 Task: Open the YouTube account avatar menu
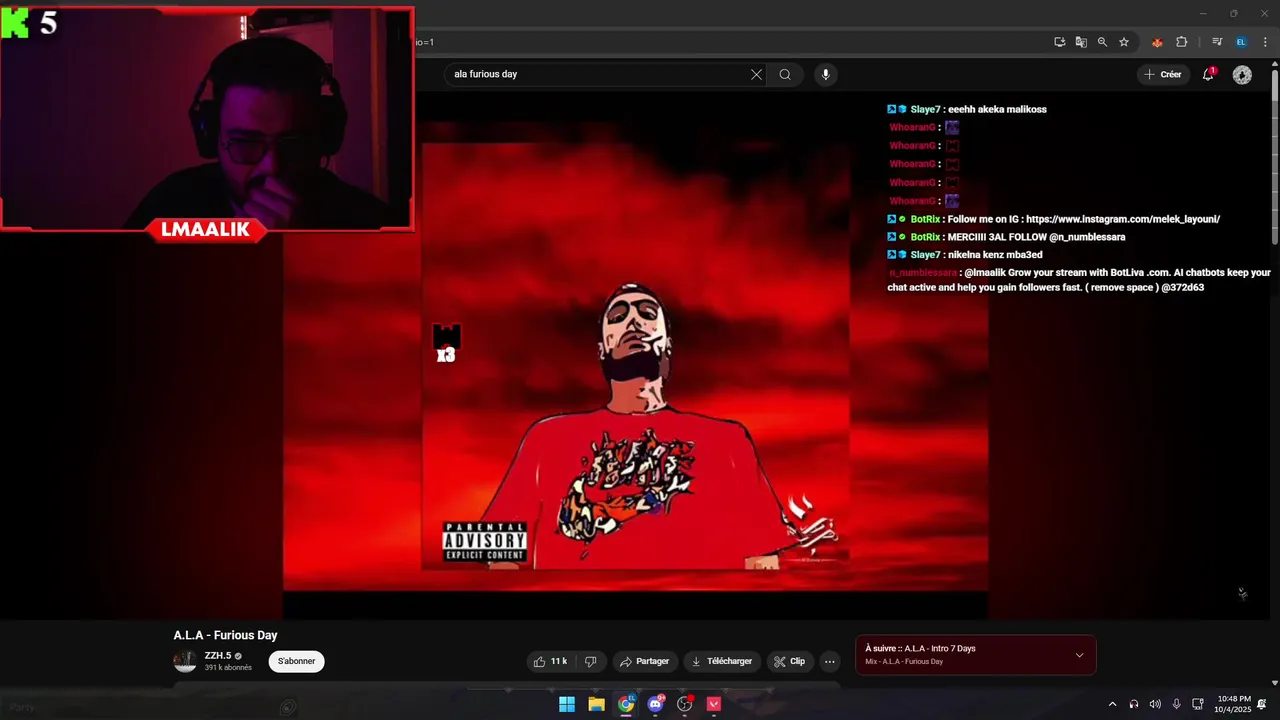(x=1242, y=75)
